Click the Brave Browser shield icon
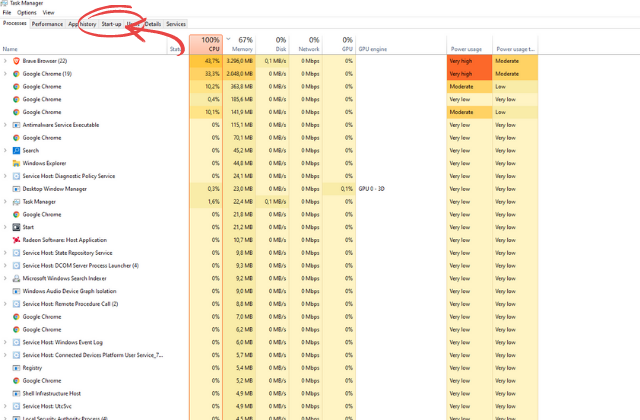Image resolution: width=640 pixels, height=420 pixels. click(16, 61)
